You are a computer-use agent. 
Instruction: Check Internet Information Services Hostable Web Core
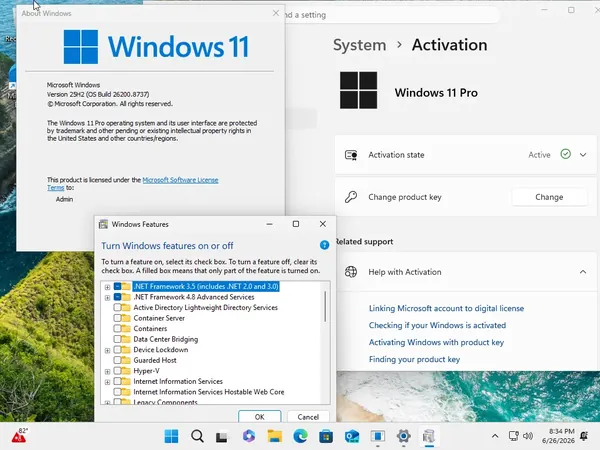click(117, 392)
